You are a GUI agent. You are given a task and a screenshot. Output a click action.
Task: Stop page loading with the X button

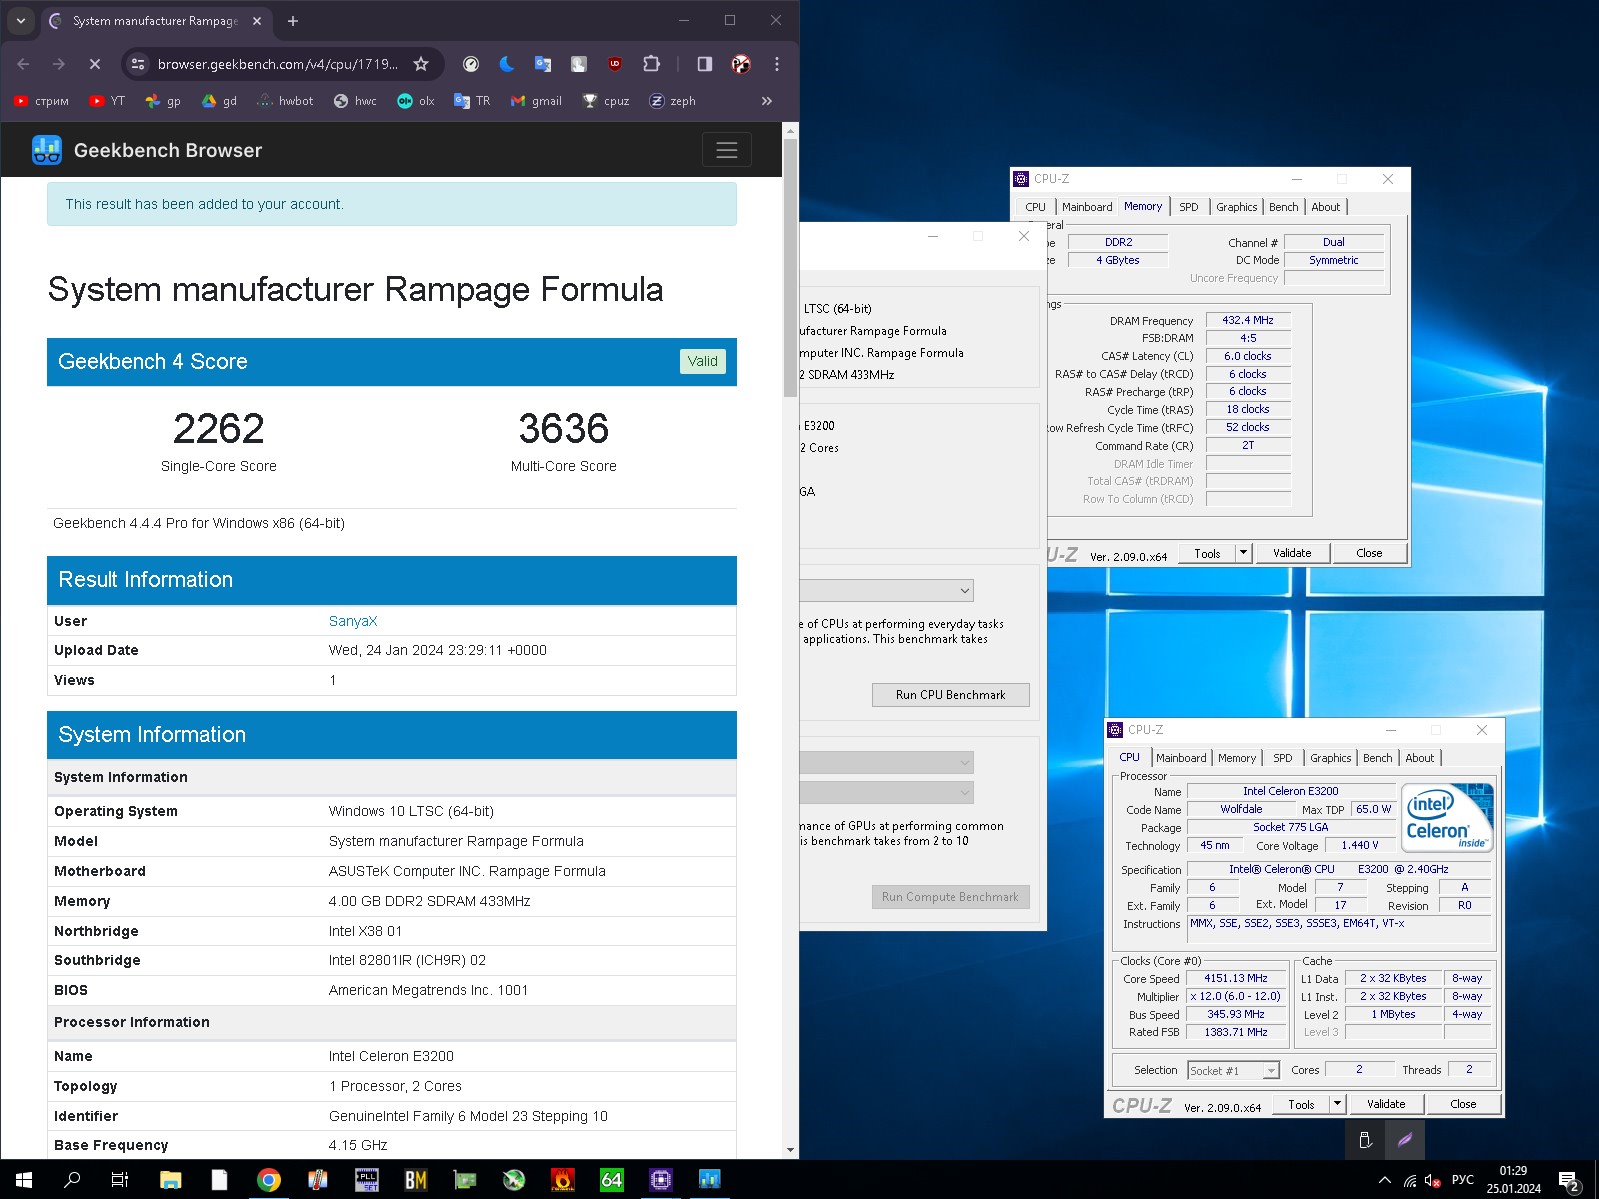[95, 64]
